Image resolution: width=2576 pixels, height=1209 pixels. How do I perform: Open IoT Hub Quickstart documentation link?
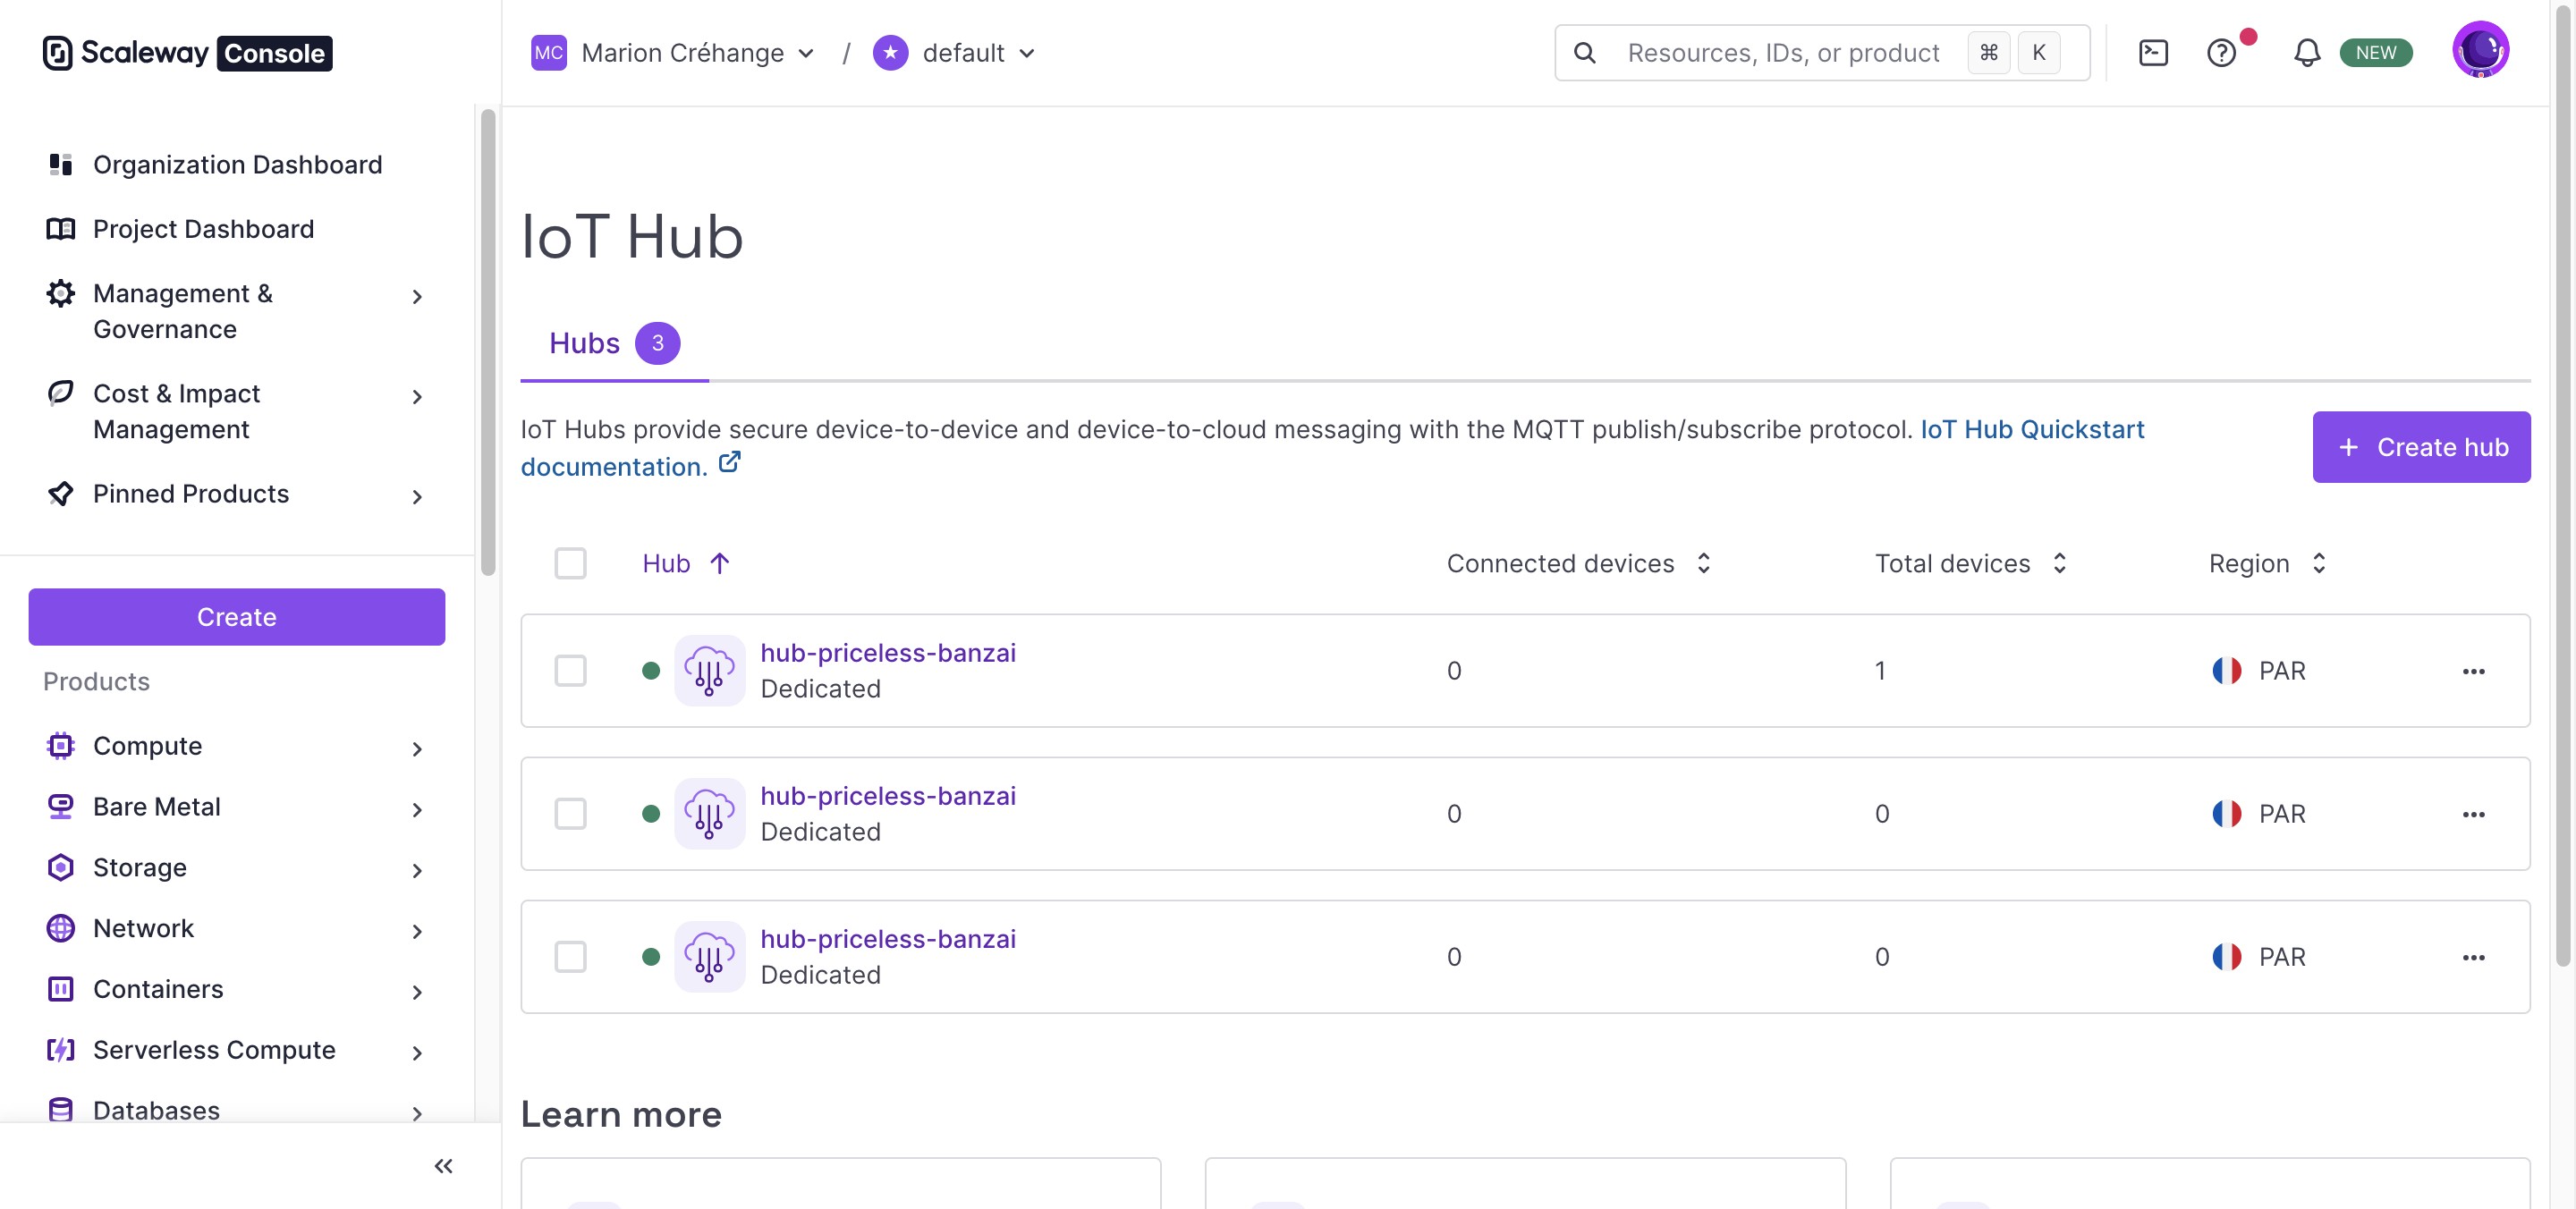click(x=2032, y=429)
